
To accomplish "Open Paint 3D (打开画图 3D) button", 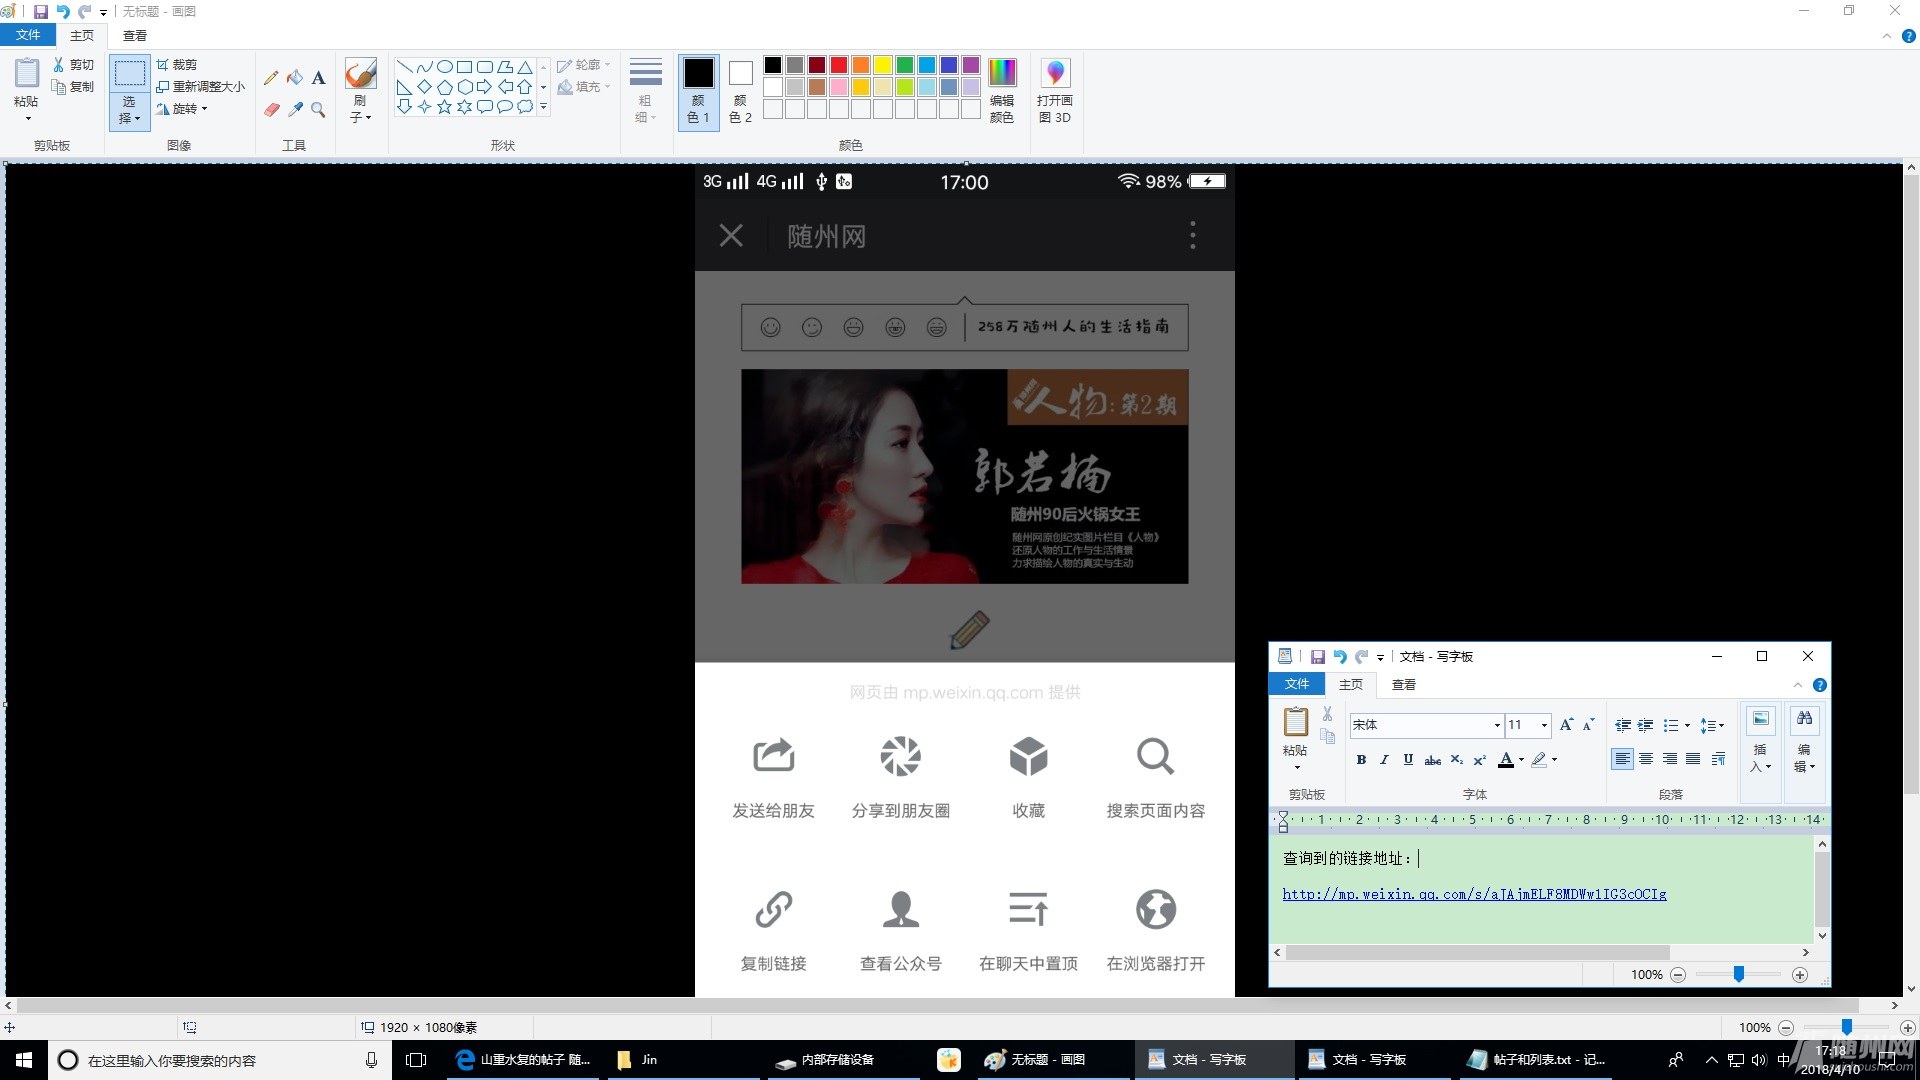I will [1055, 90].
